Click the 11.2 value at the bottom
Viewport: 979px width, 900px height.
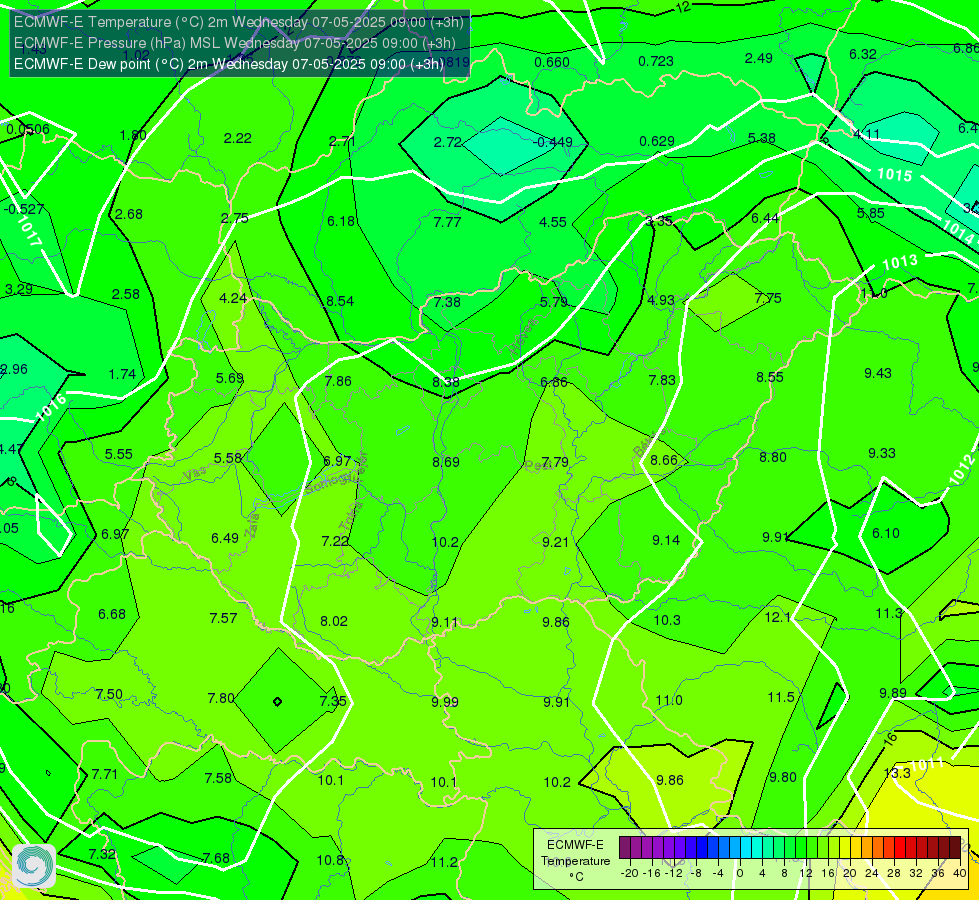[444, 862]
